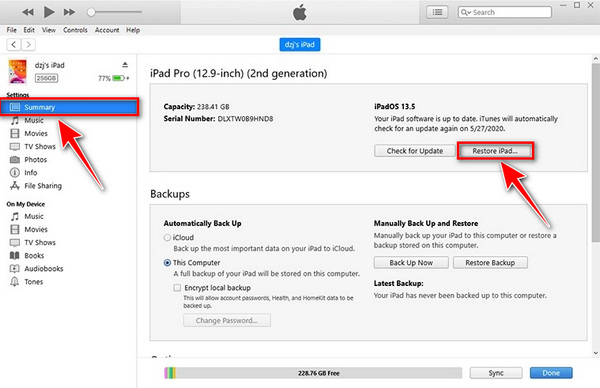Open the File menu

[11, 30]
